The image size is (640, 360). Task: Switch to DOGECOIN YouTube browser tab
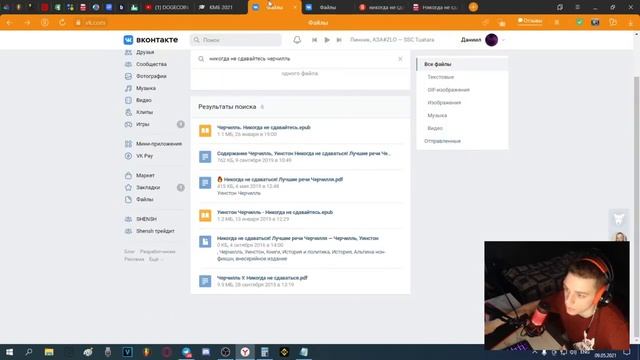coord(168,7)
